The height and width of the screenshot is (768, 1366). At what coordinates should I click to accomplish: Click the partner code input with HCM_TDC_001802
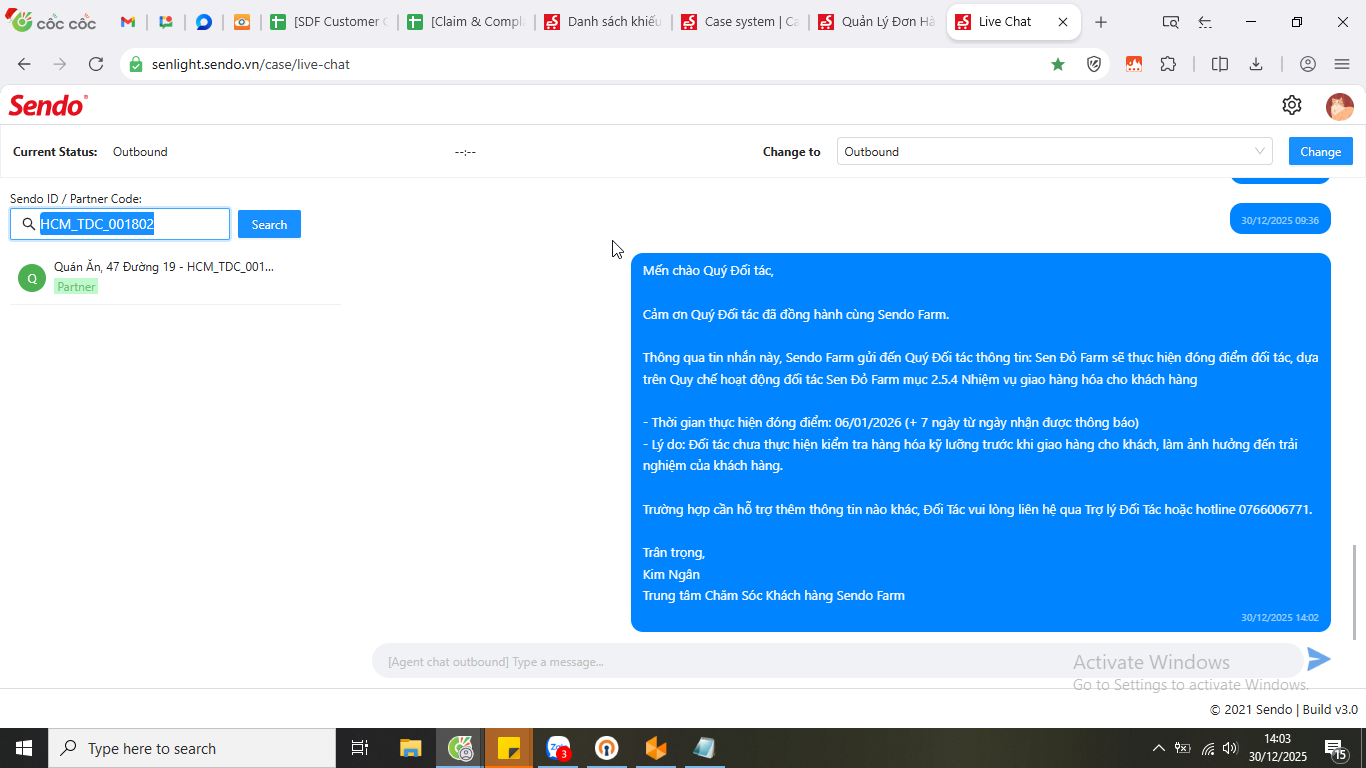[120, 224]
